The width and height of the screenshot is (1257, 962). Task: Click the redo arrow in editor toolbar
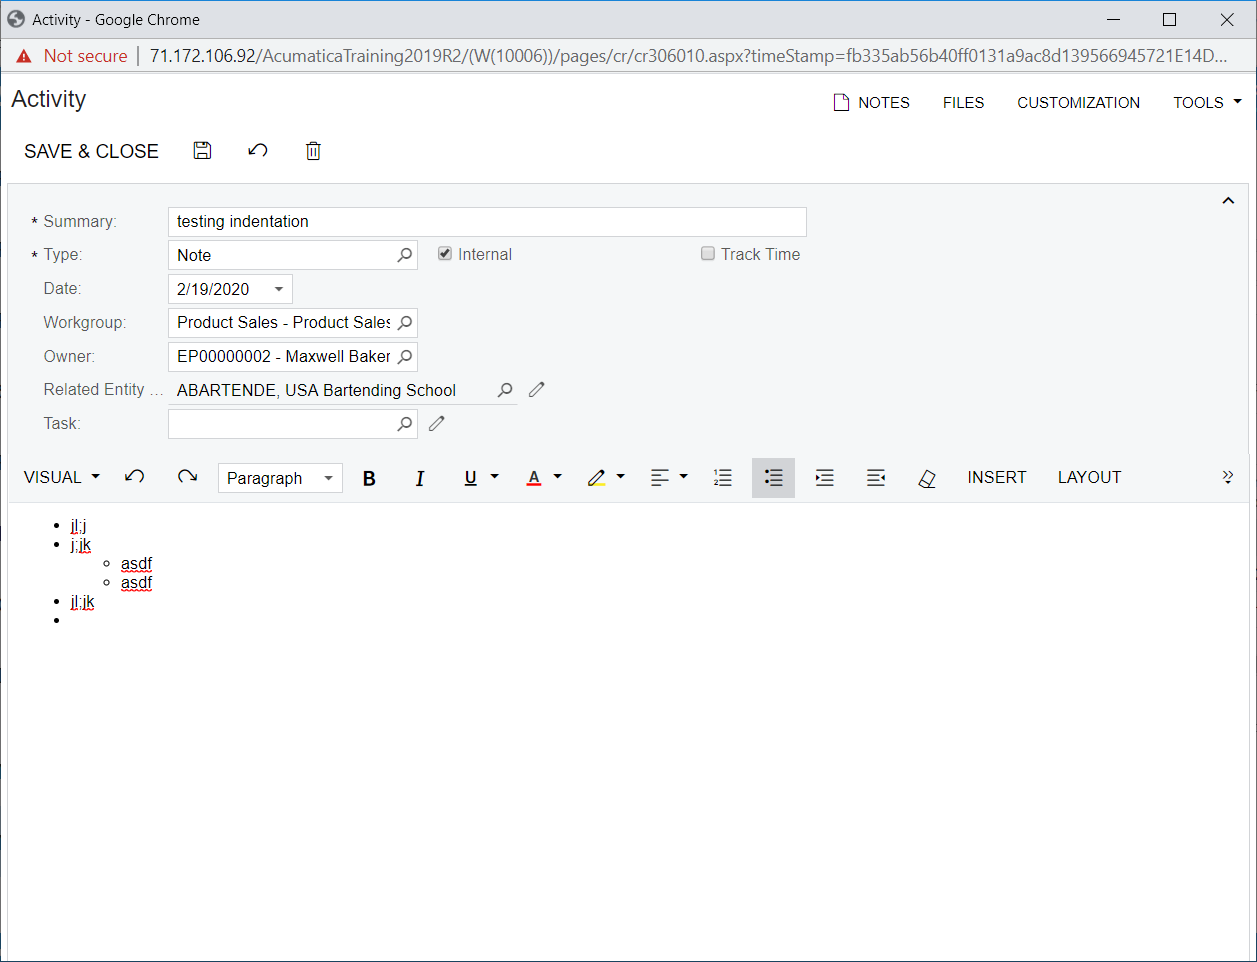pyautogui.click(x=187, y=477)
